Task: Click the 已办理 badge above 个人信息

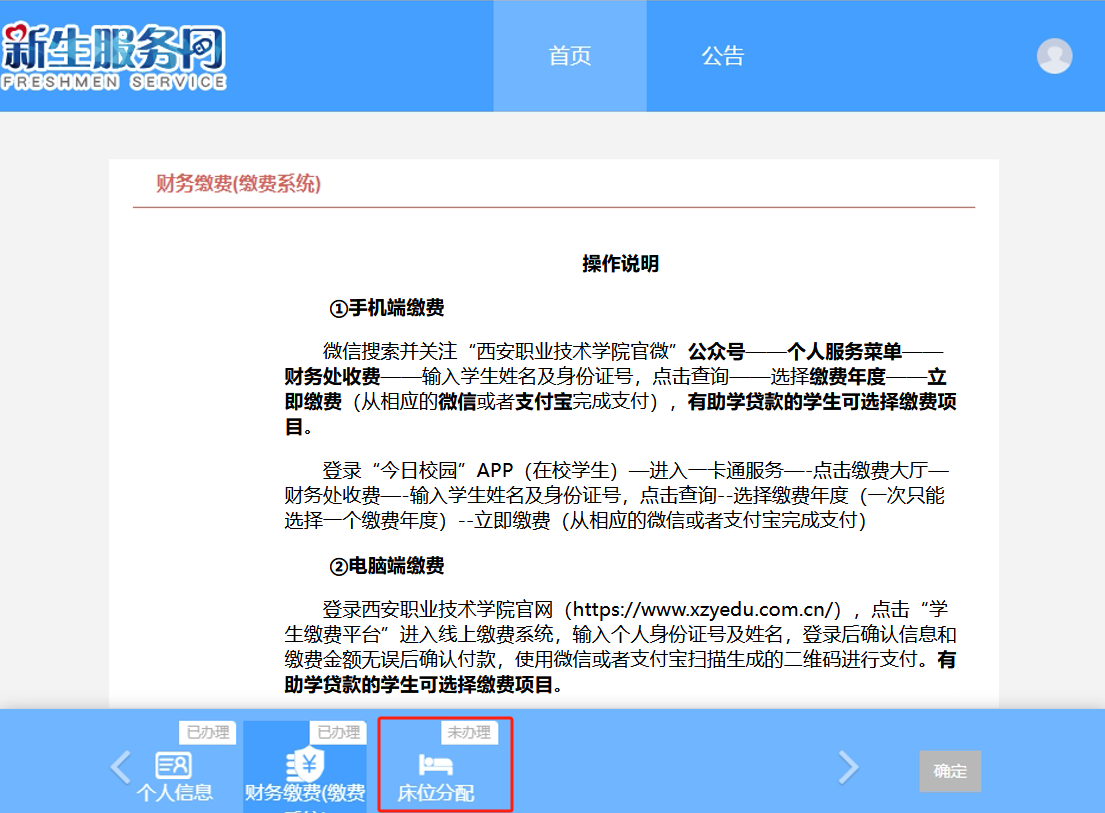Action: [x=206, y=732]
